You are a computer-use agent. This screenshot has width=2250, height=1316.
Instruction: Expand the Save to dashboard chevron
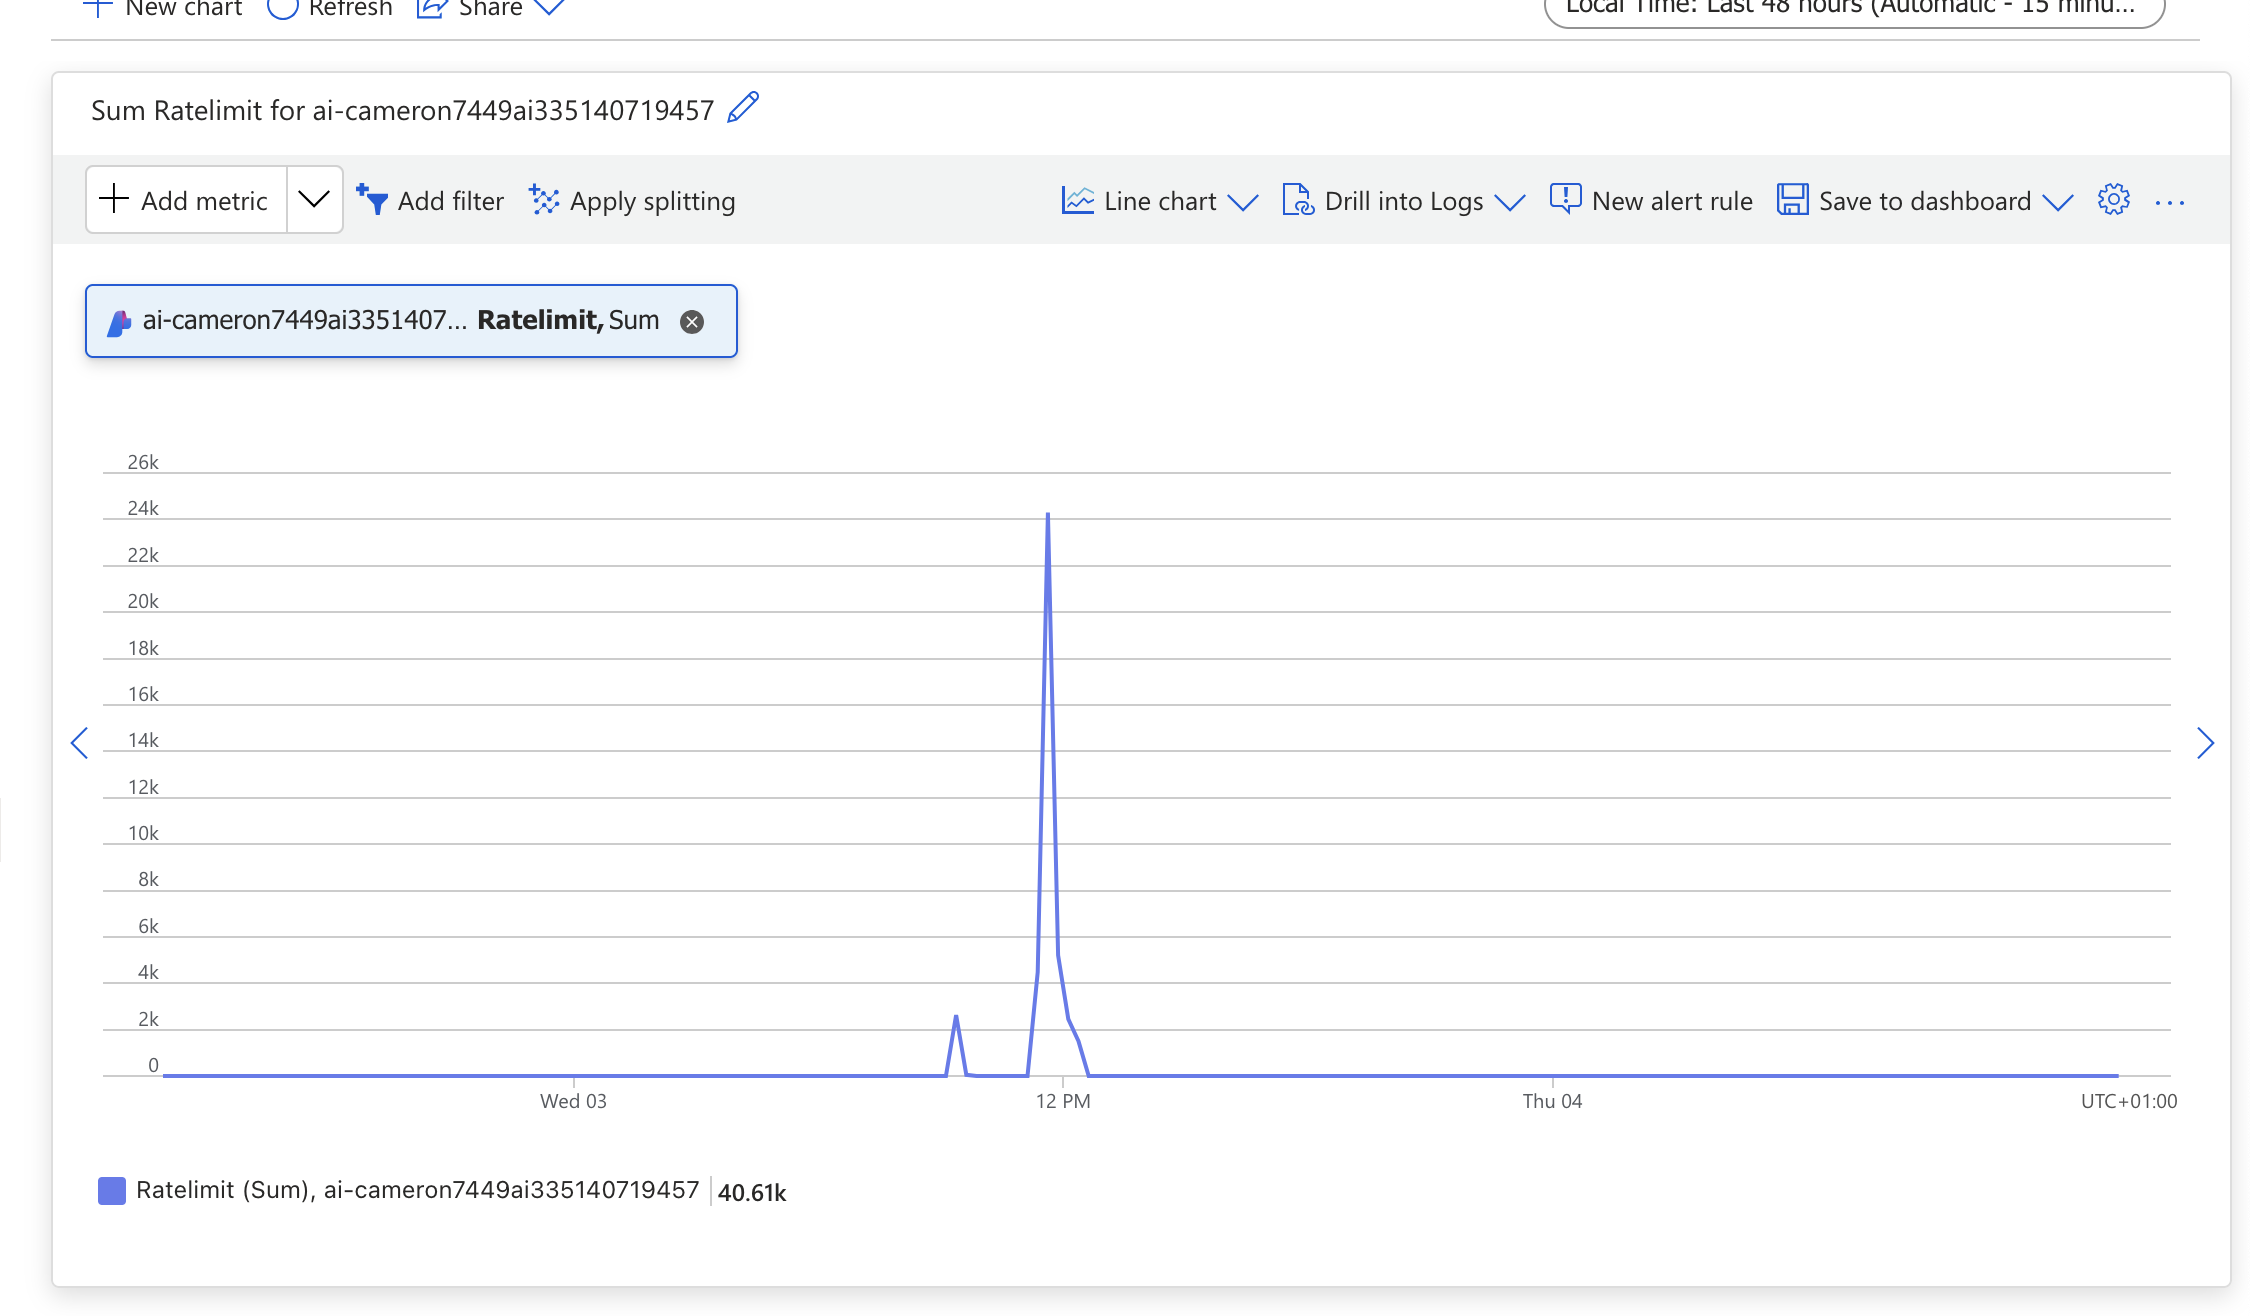coord(2058,202)
